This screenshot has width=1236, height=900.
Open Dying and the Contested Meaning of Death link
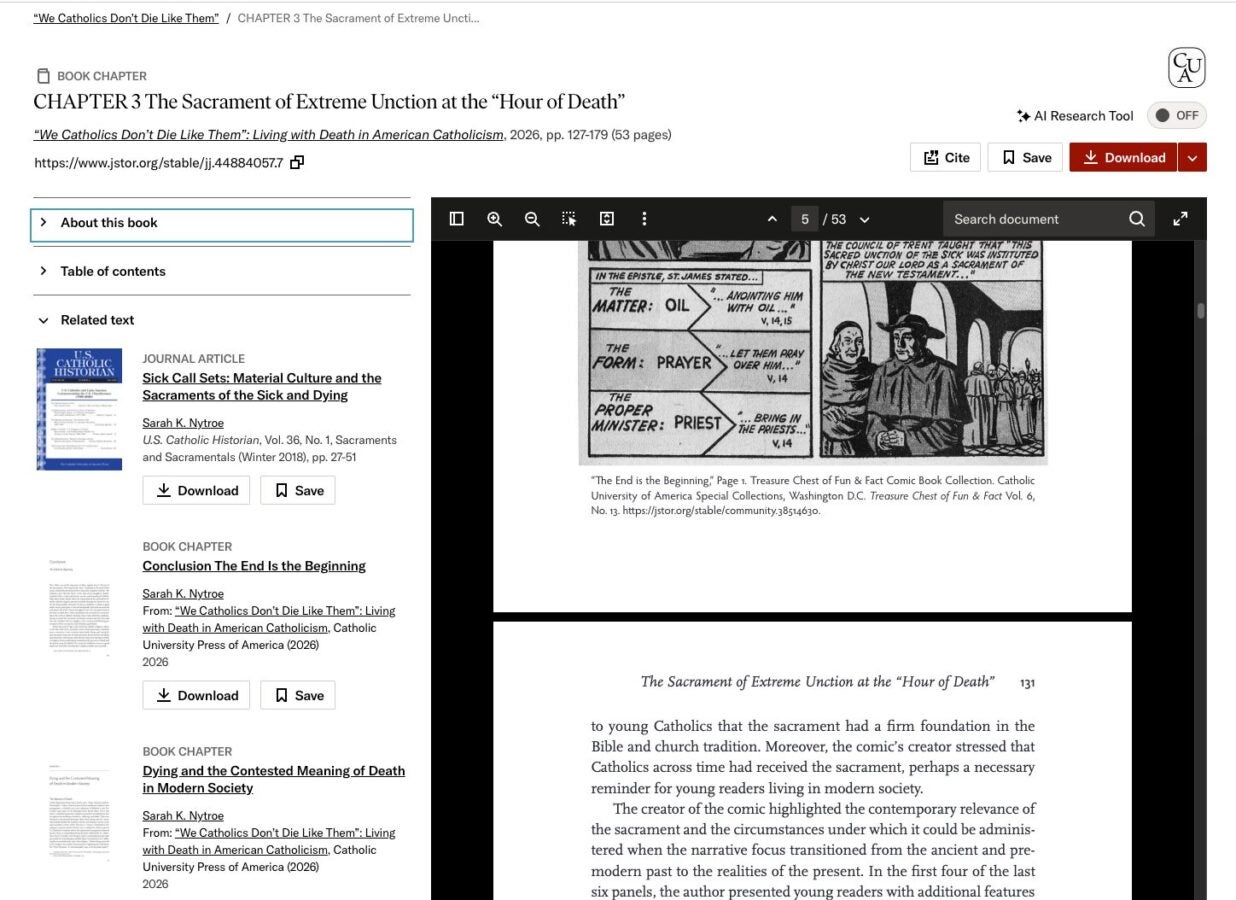[x=273, y=779]
